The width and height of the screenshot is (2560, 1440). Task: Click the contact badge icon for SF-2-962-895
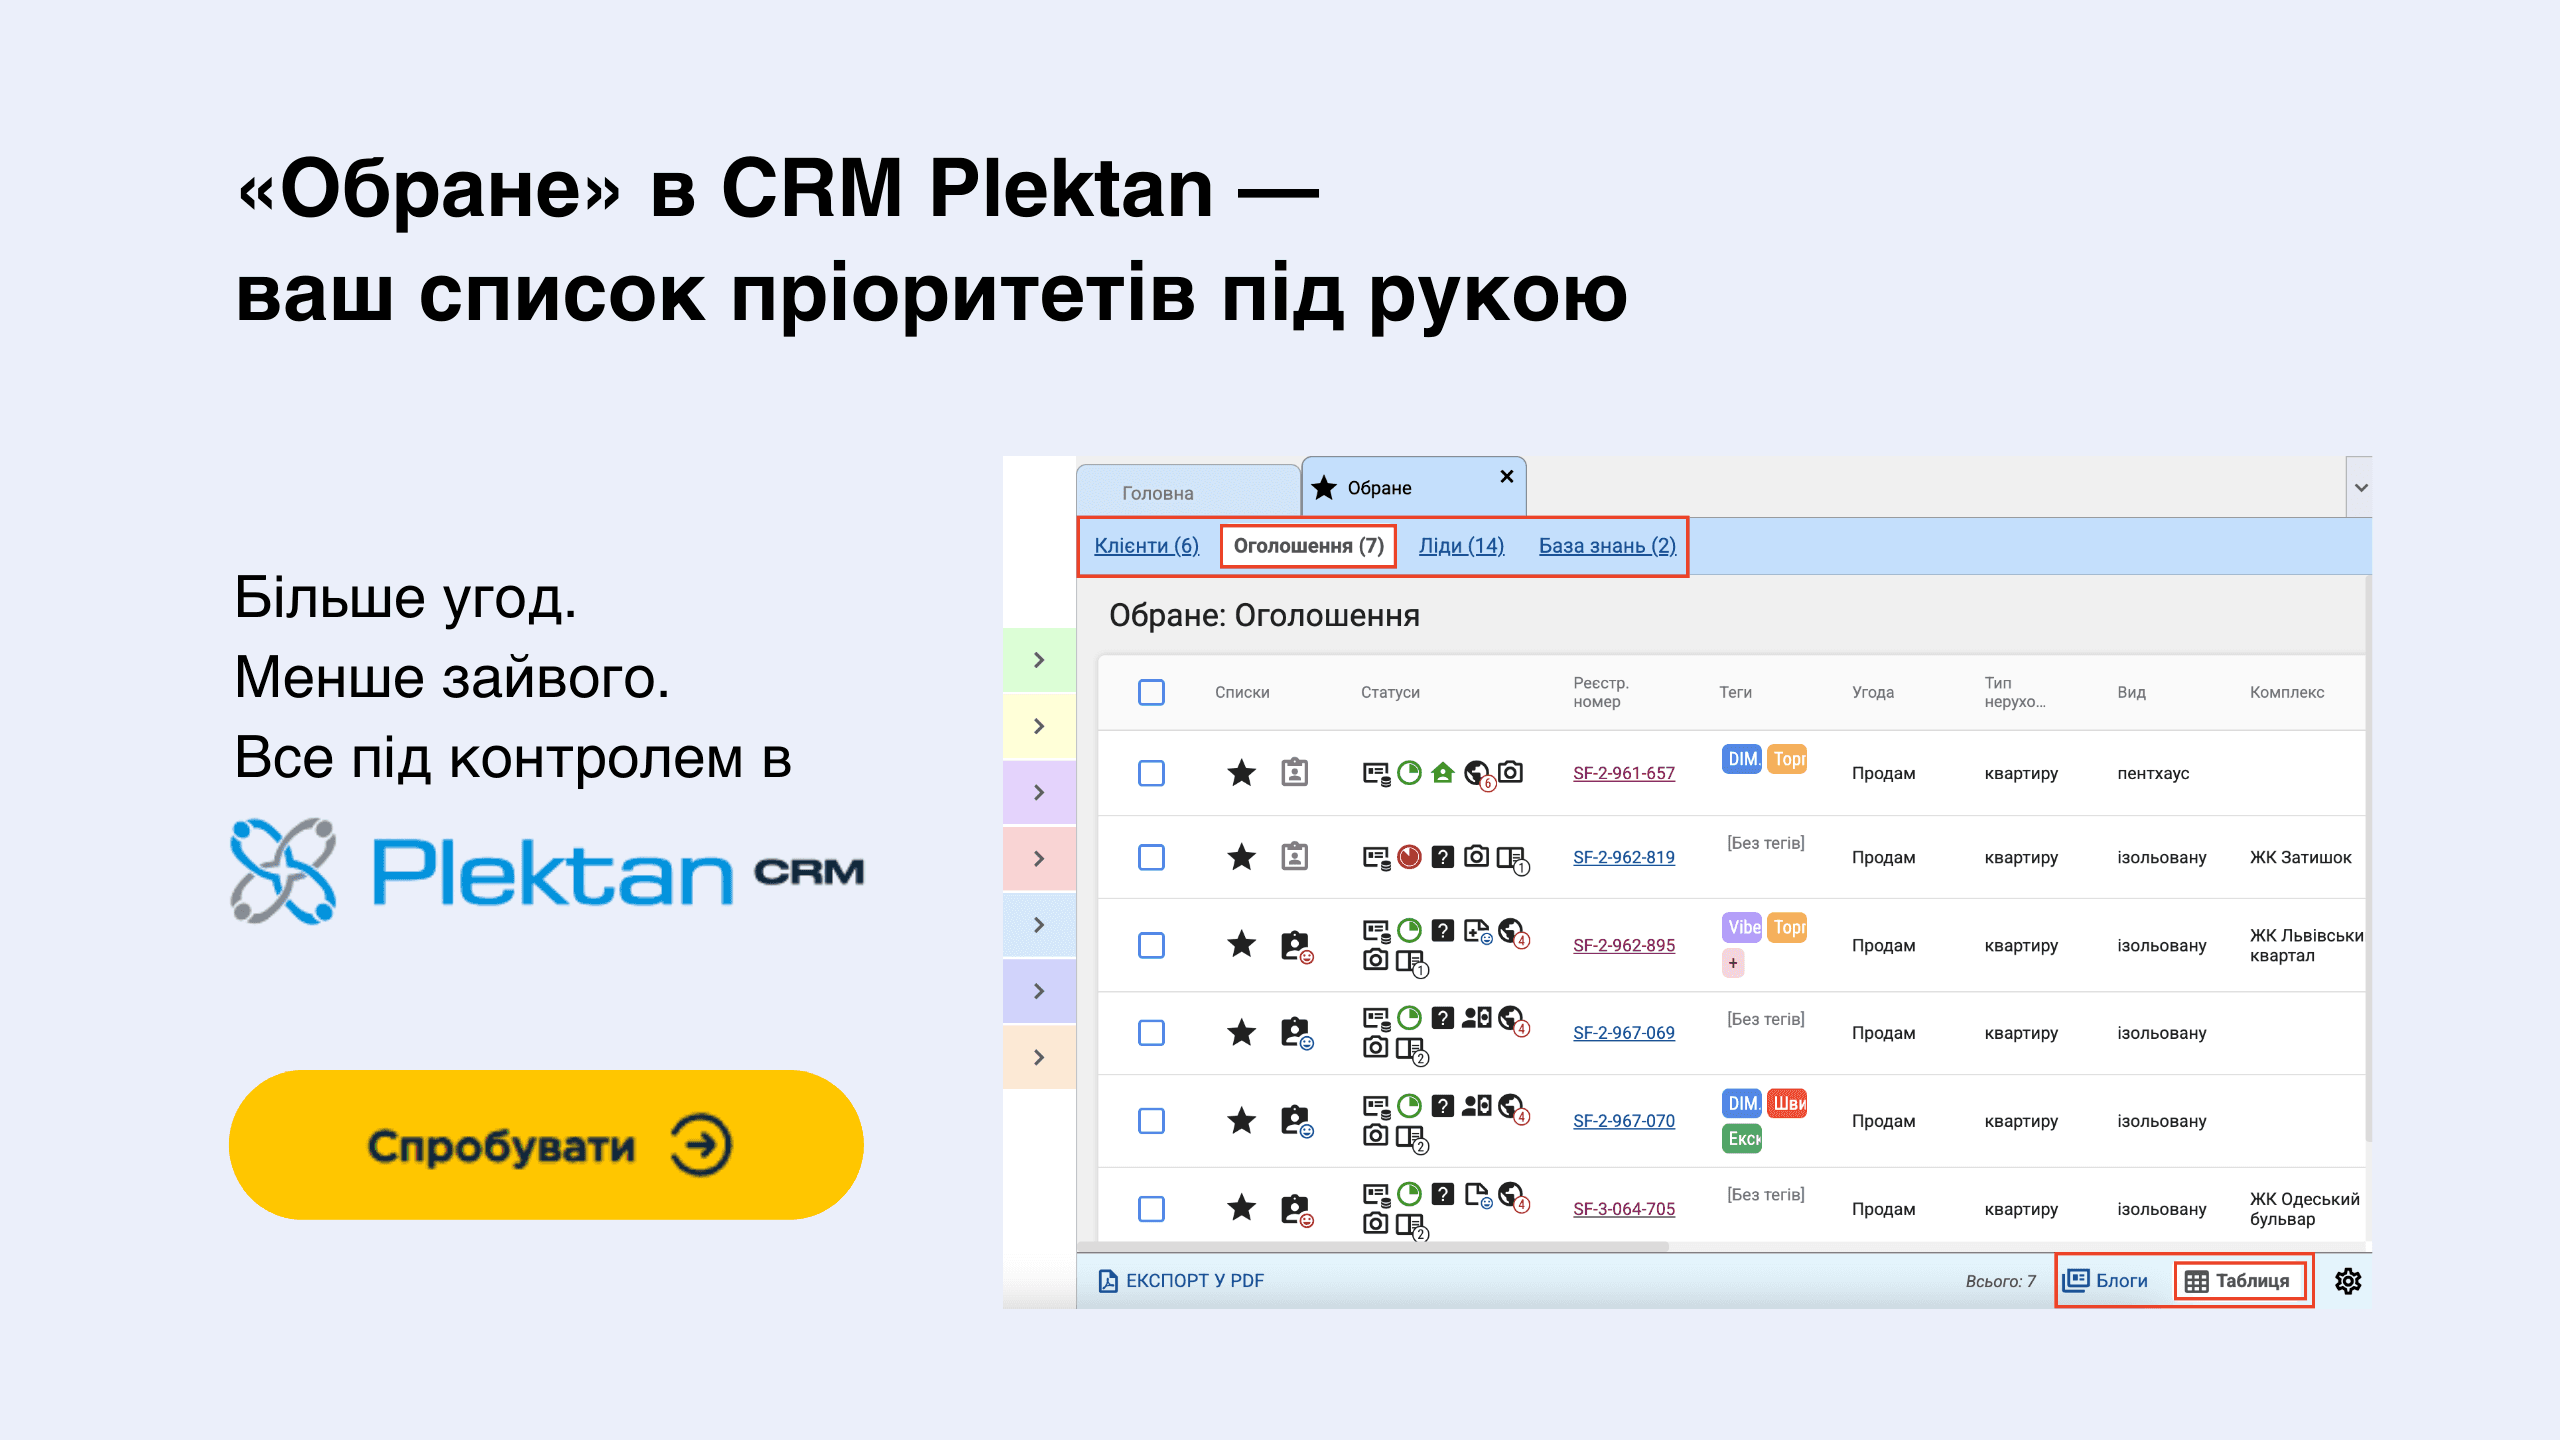[x=1295, y=945]
